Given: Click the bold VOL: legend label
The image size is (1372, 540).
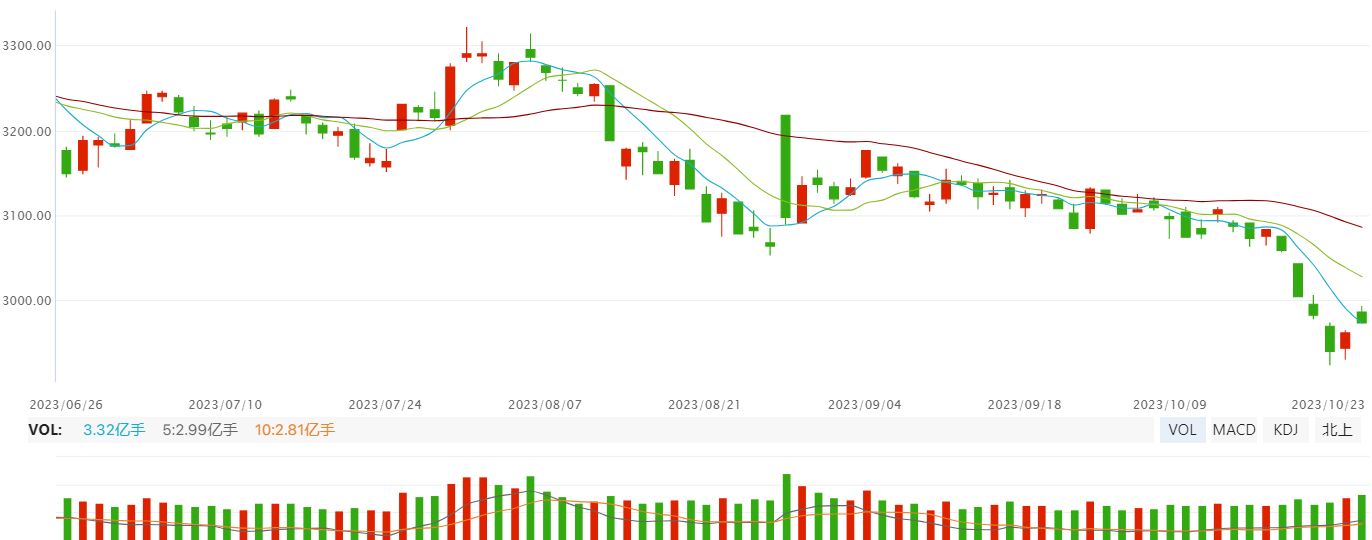Looking at the screenshot, I should pyautogui.click(x=45, y=430).
